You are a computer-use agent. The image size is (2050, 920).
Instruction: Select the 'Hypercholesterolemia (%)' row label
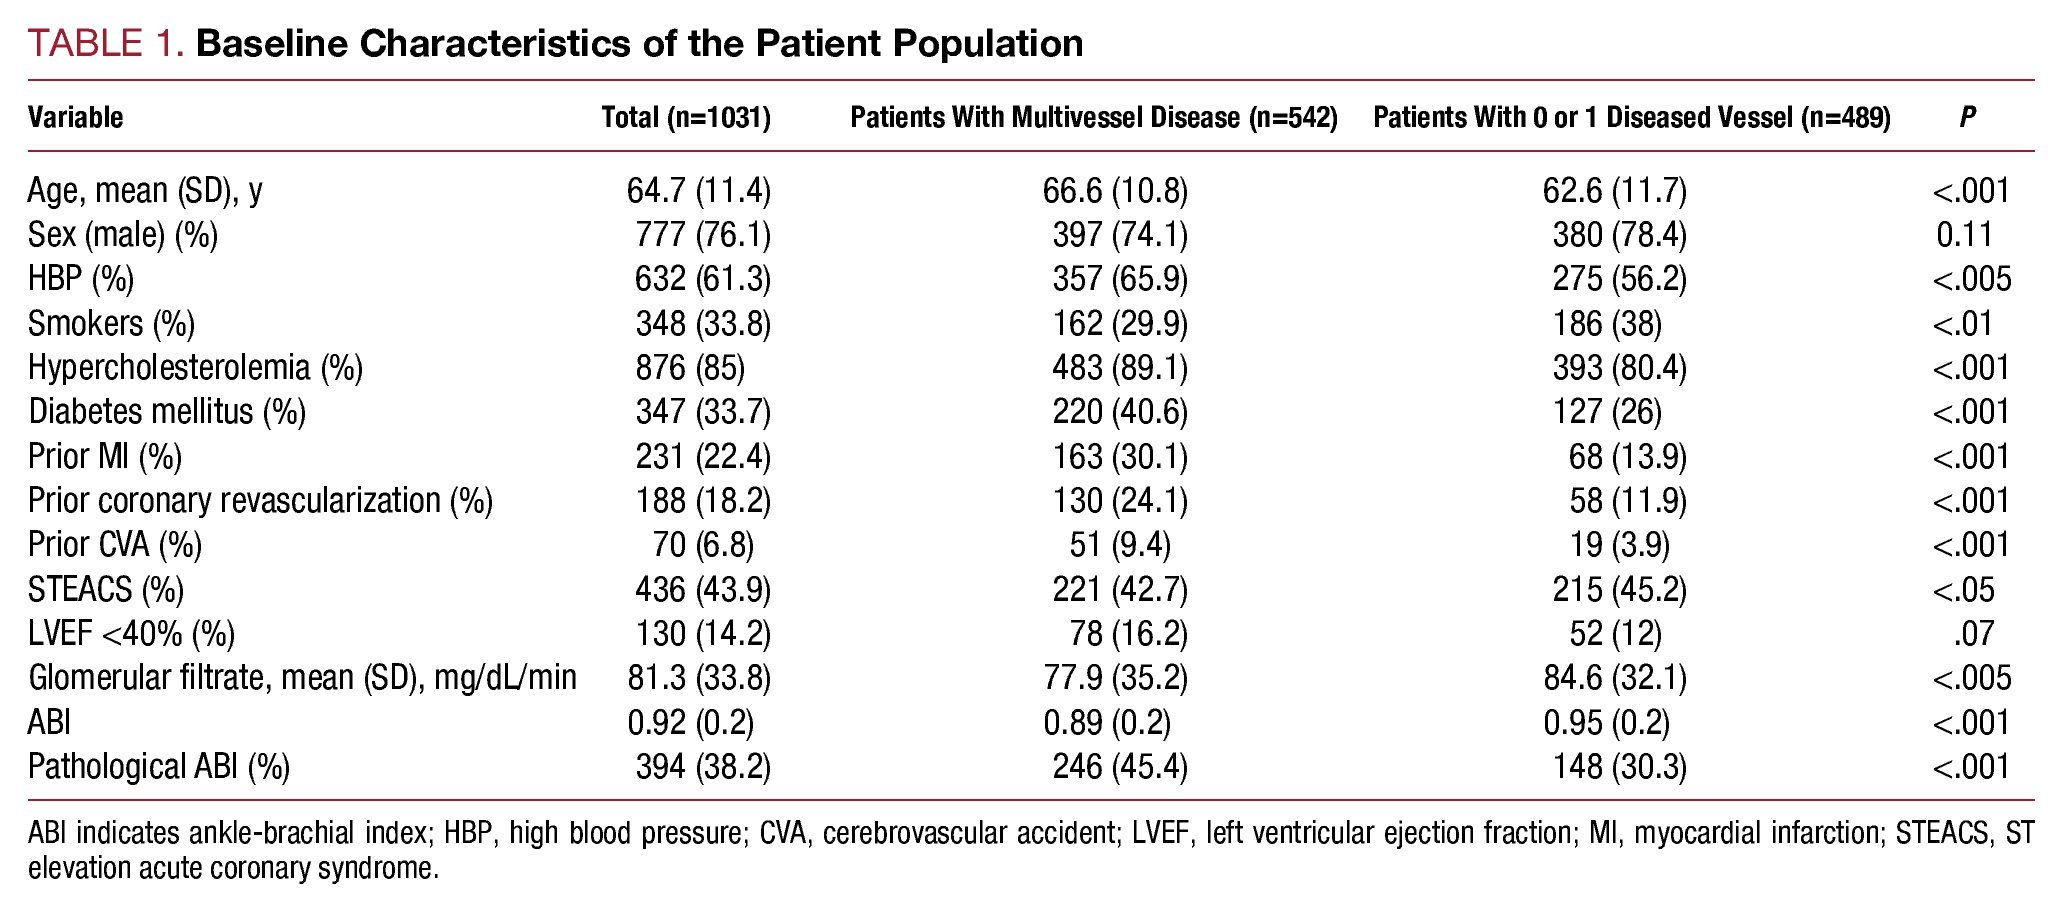coord(195,368)
